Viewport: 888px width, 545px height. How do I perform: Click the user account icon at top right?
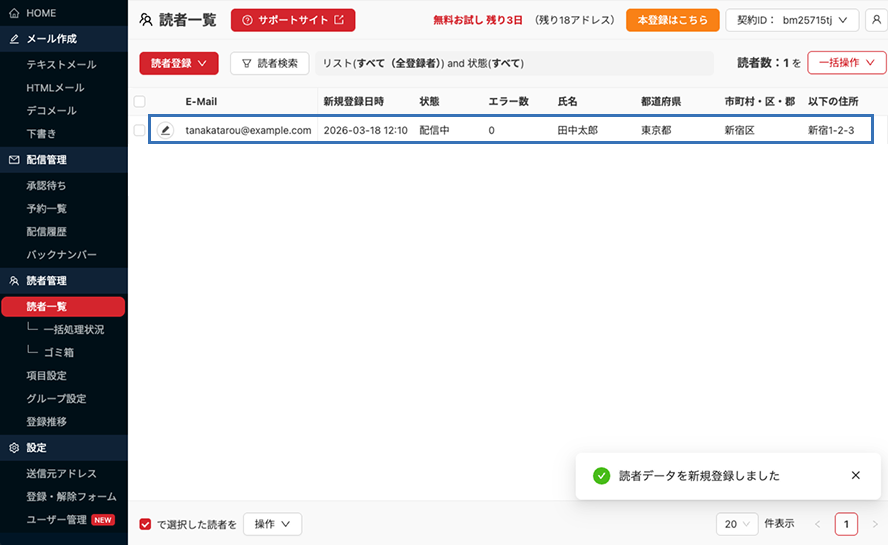point(875,20)
